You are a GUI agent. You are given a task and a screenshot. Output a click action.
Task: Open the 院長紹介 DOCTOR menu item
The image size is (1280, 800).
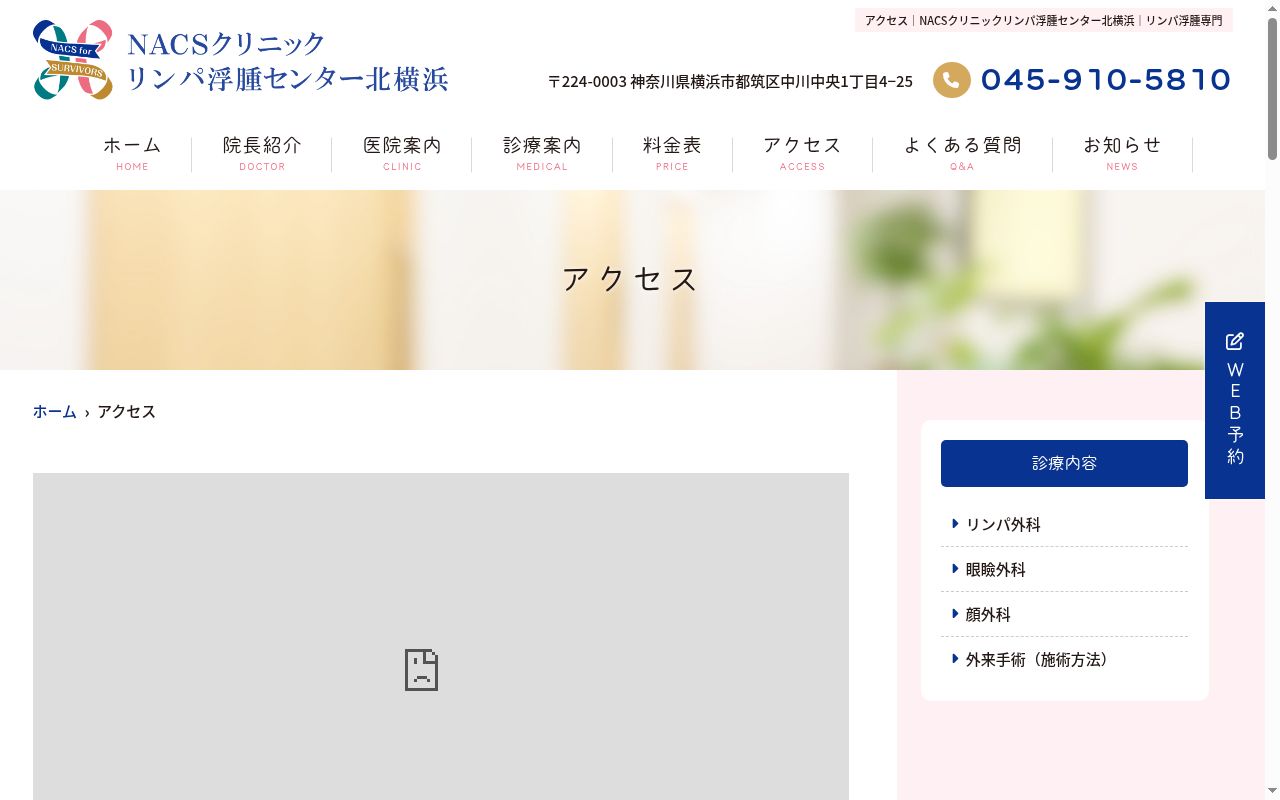tap(262, 153)
